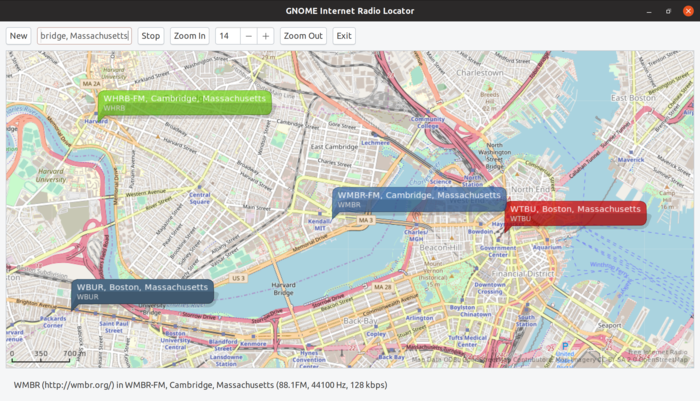Maximize the Radio Locator window

tap(667, 11)
